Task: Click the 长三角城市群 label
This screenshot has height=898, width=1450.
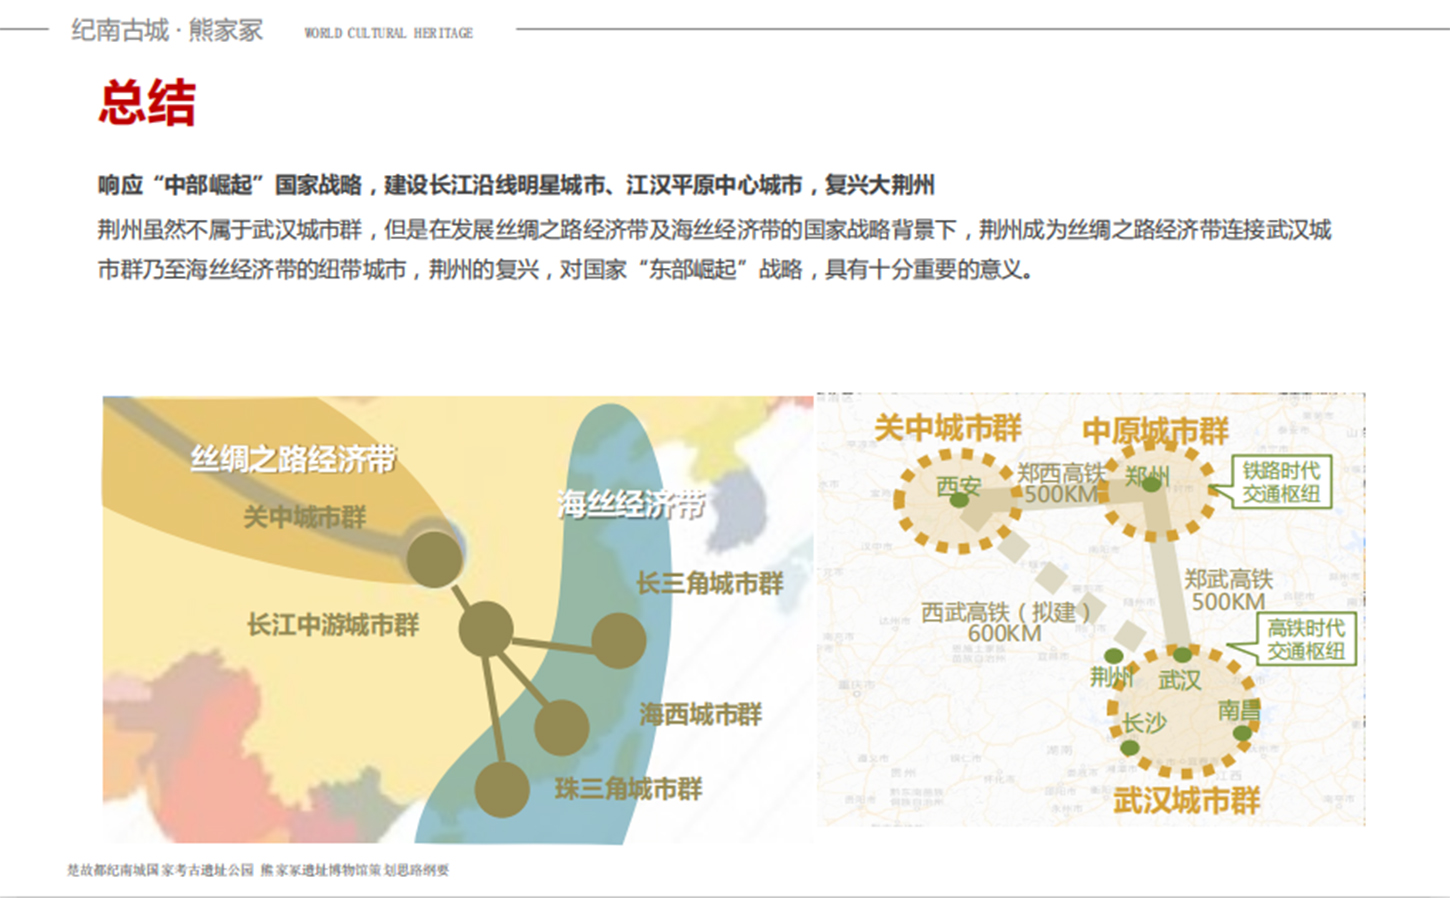Action: tap(710, 583)
